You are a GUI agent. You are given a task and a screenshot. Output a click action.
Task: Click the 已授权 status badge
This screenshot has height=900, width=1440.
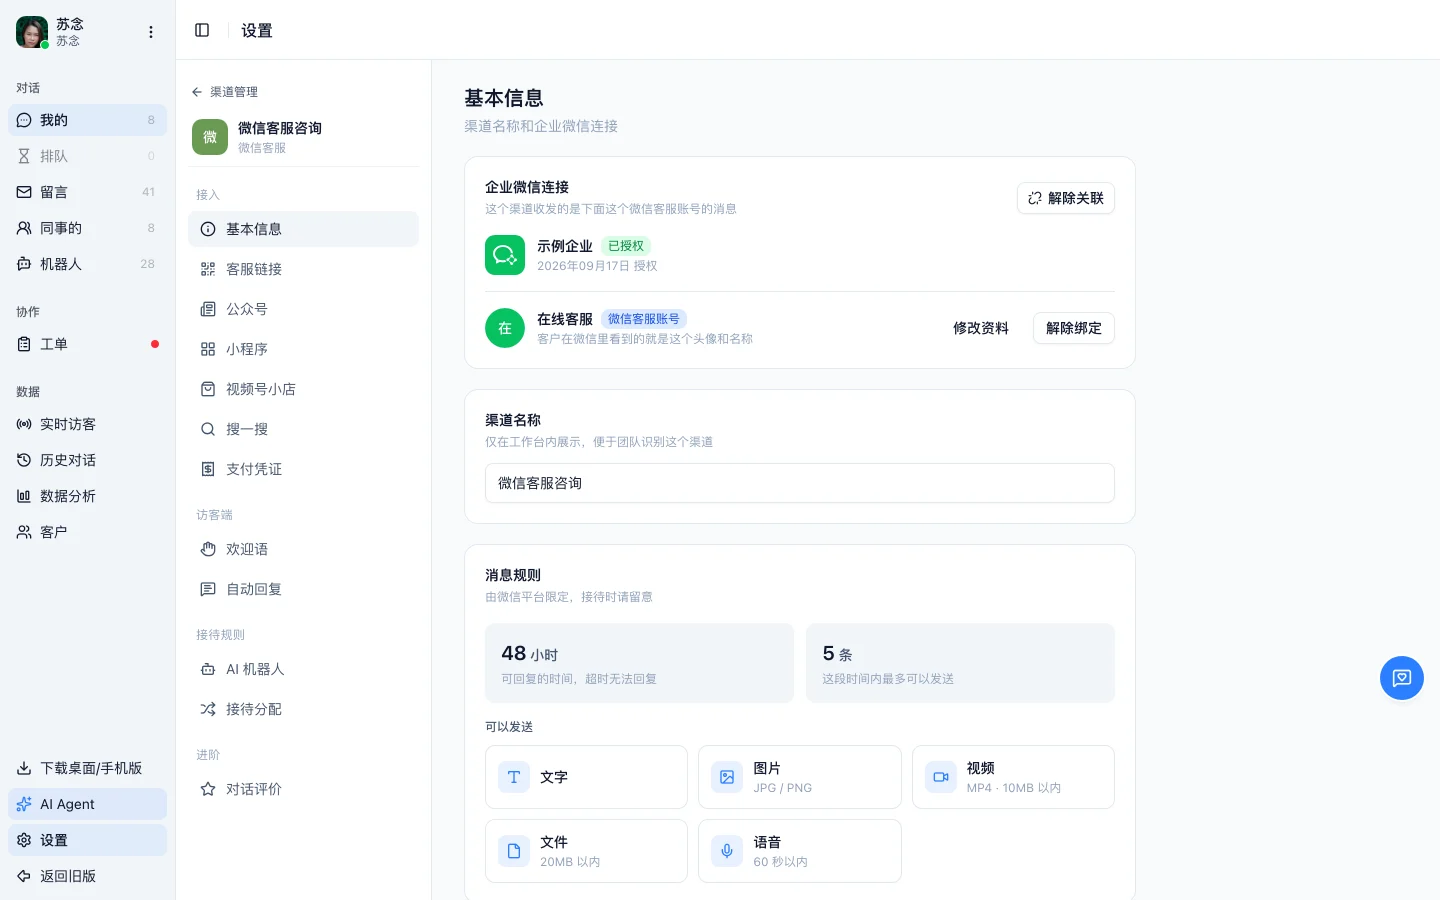tap(626, 246)
